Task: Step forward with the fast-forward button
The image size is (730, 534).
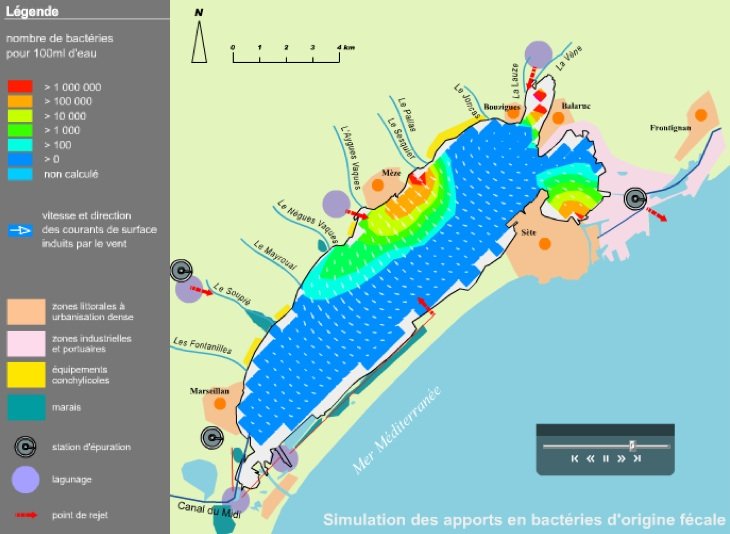Action: (622, 459)
